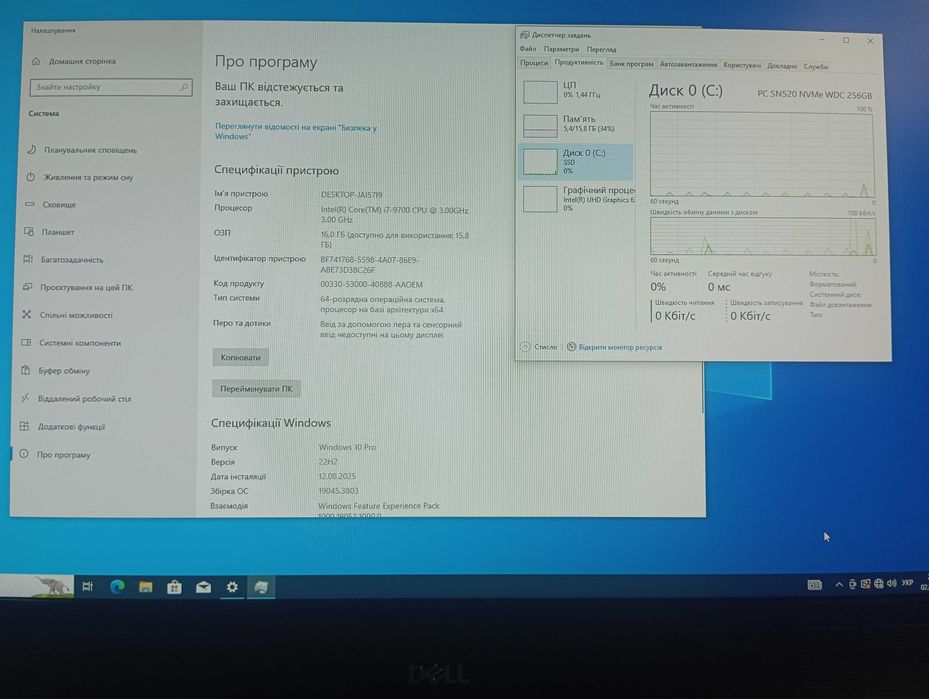The width and height of the screenshot is (929, 699).
Task: Click the resource monitor icon in Task Manager
Action: tap(571, 347)
